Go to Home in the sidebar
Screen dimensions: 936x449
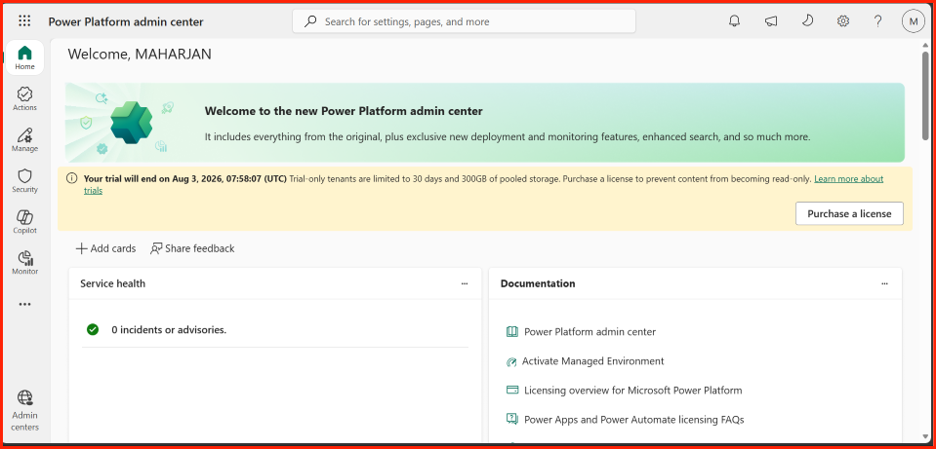(x=25, y=57)
